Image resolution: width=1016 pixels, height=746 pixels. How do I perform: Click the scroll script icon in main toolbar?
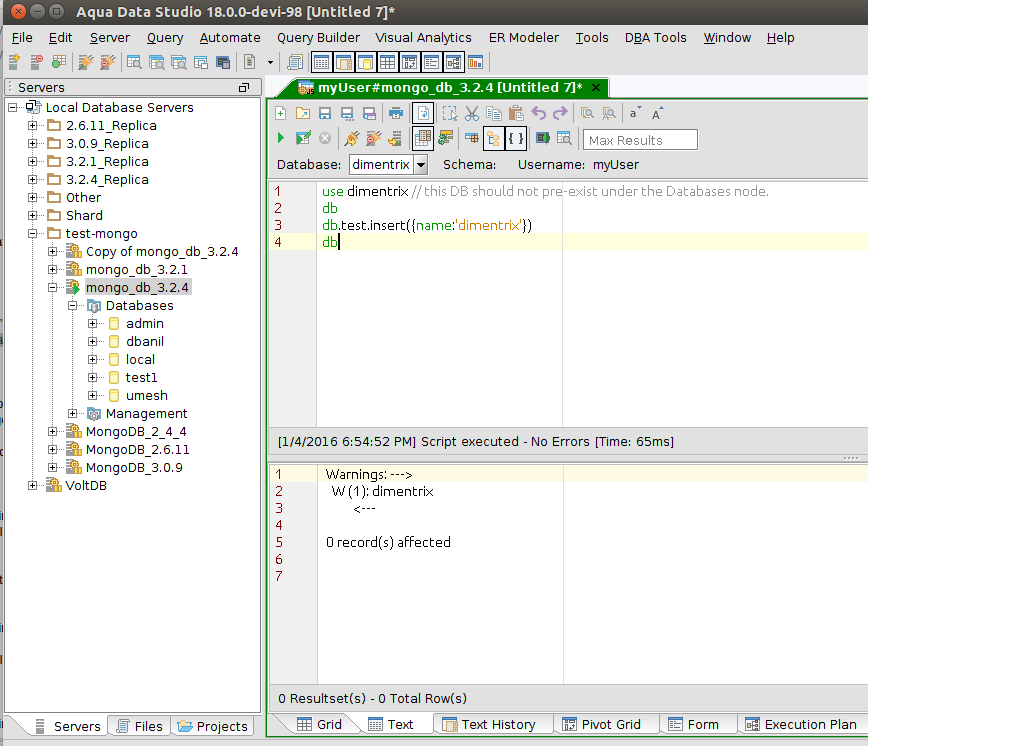(295, 62)
